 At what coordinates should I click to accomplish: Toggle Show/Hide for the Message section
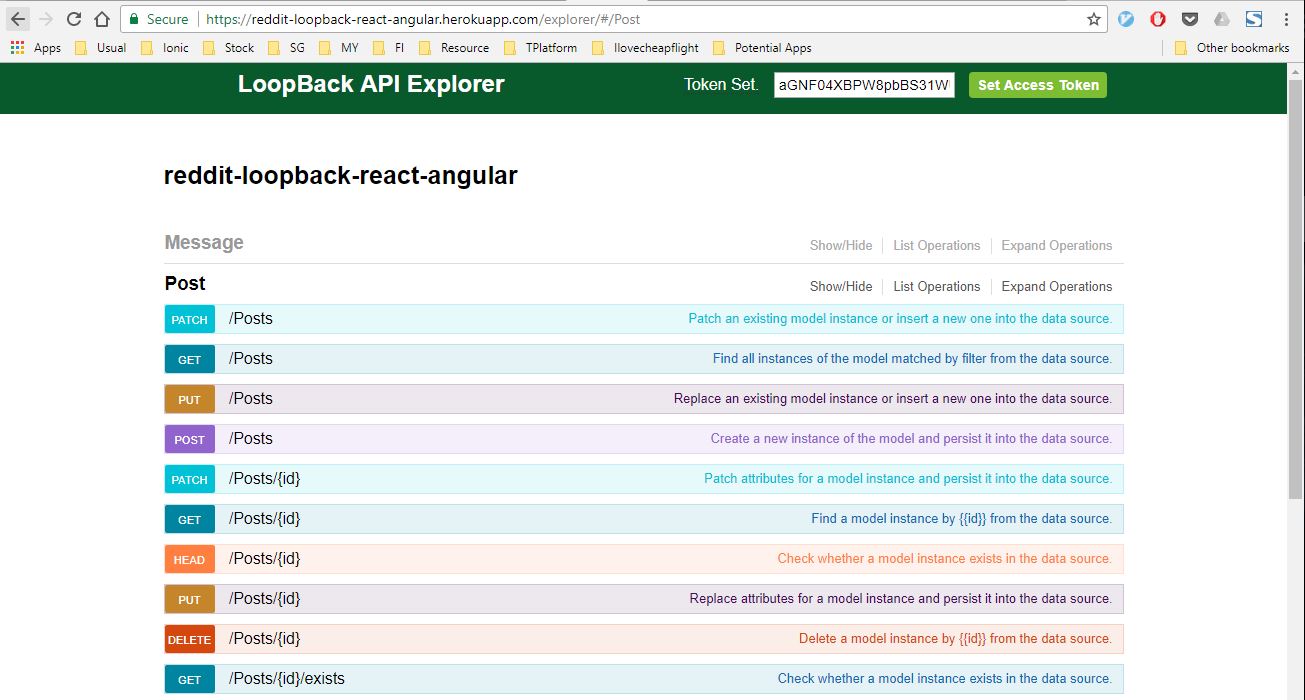[841, 245]
